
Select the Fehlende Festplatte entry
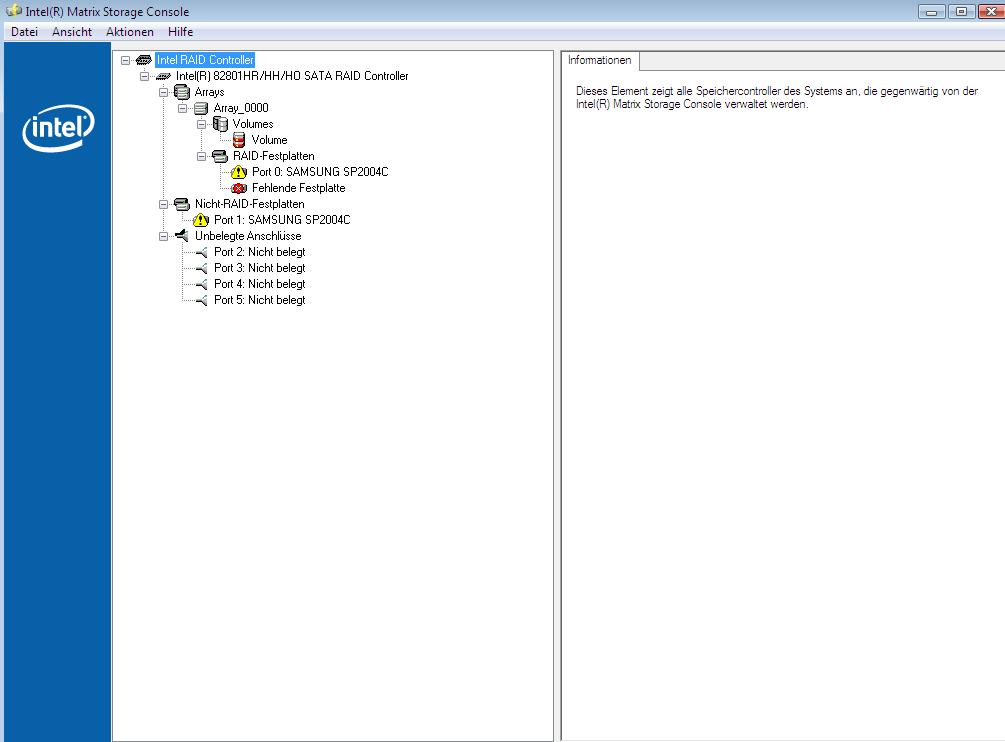[299, 188]
